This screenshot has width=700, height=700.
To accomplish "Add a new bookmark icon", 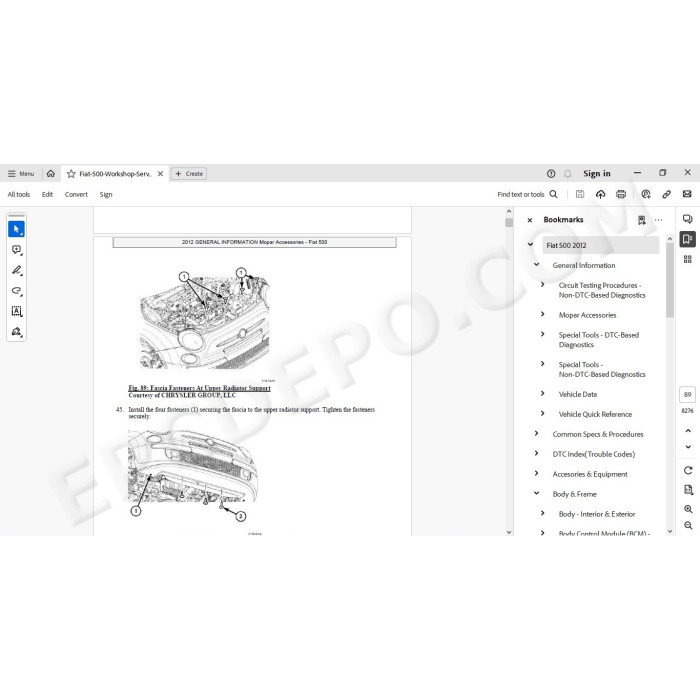I will [x=642, y=220].
